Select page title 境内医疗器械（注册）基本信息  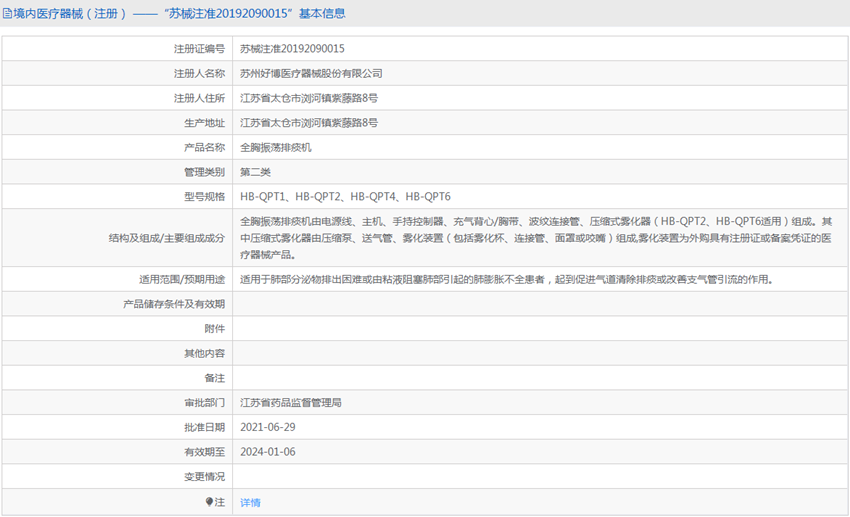pos(179,14)
